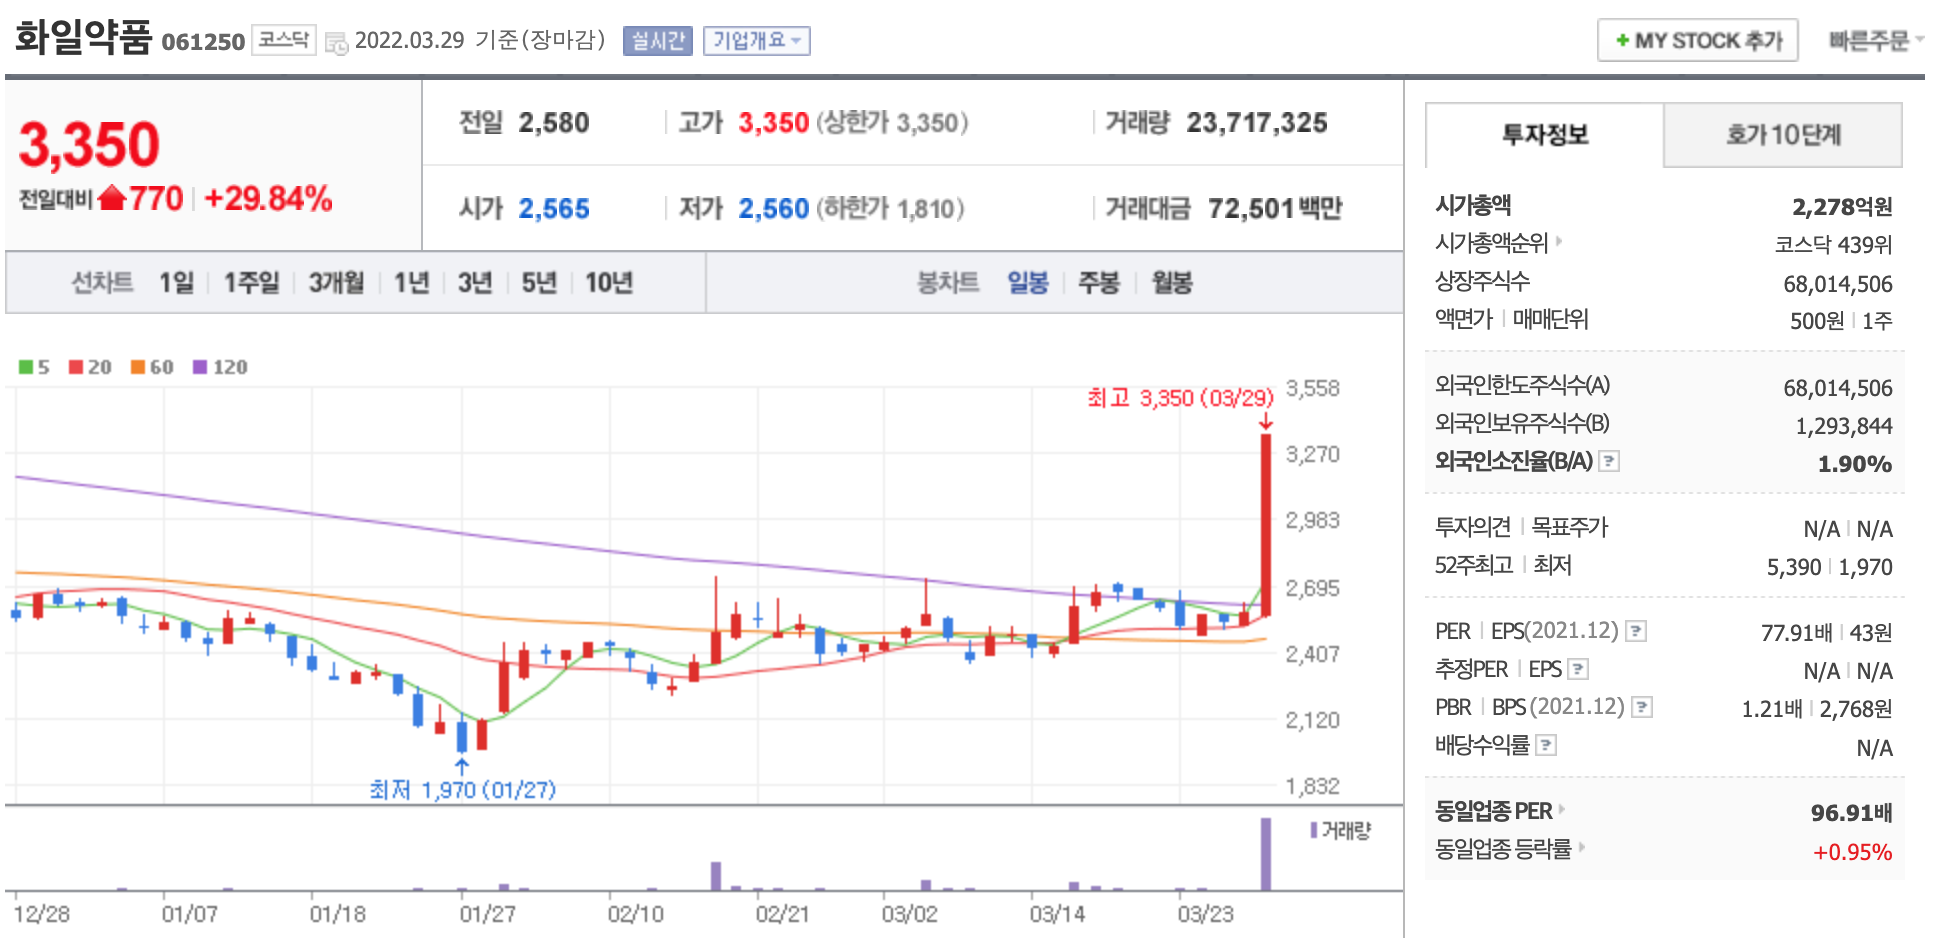1938x938 pixels.
Task: Click the 코스닥 market badge
Action: (284, 40)
